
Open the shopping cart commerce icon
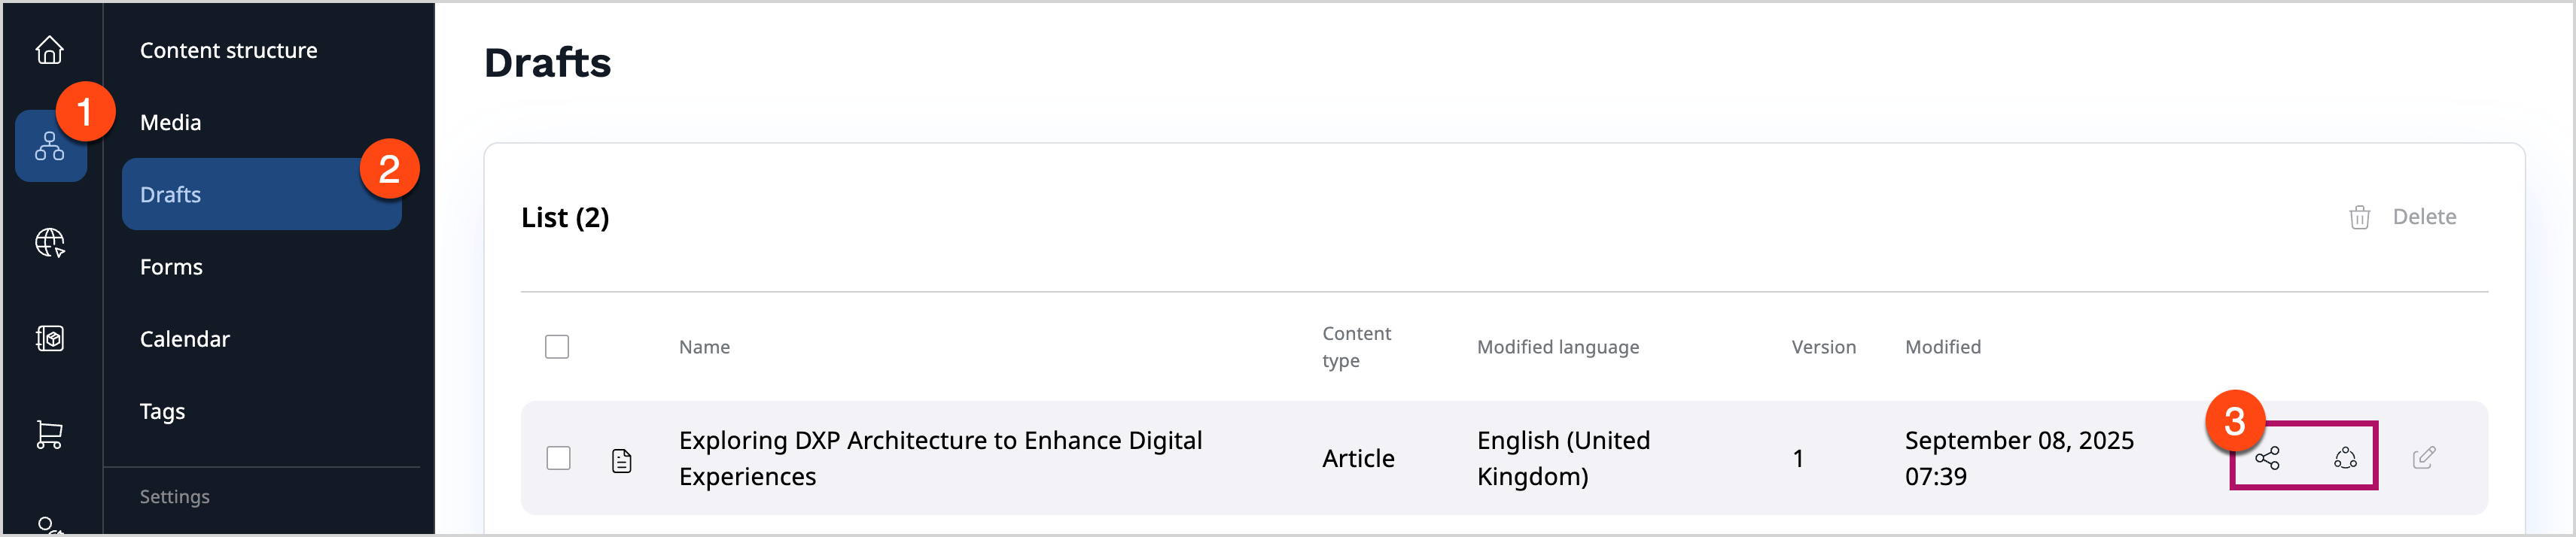tap(50, 434)
